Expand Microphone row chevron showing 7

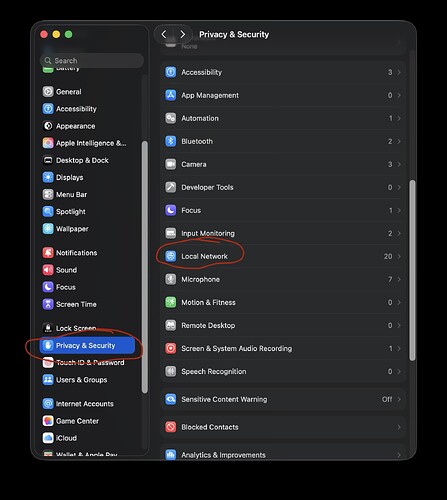(x=399, y=279)
